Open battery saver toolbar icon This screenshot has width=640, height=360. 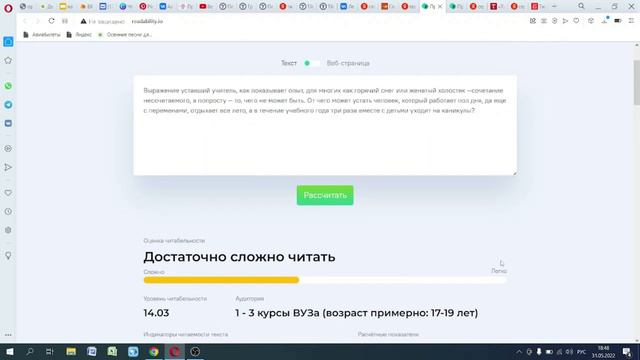tap(618, 21)
